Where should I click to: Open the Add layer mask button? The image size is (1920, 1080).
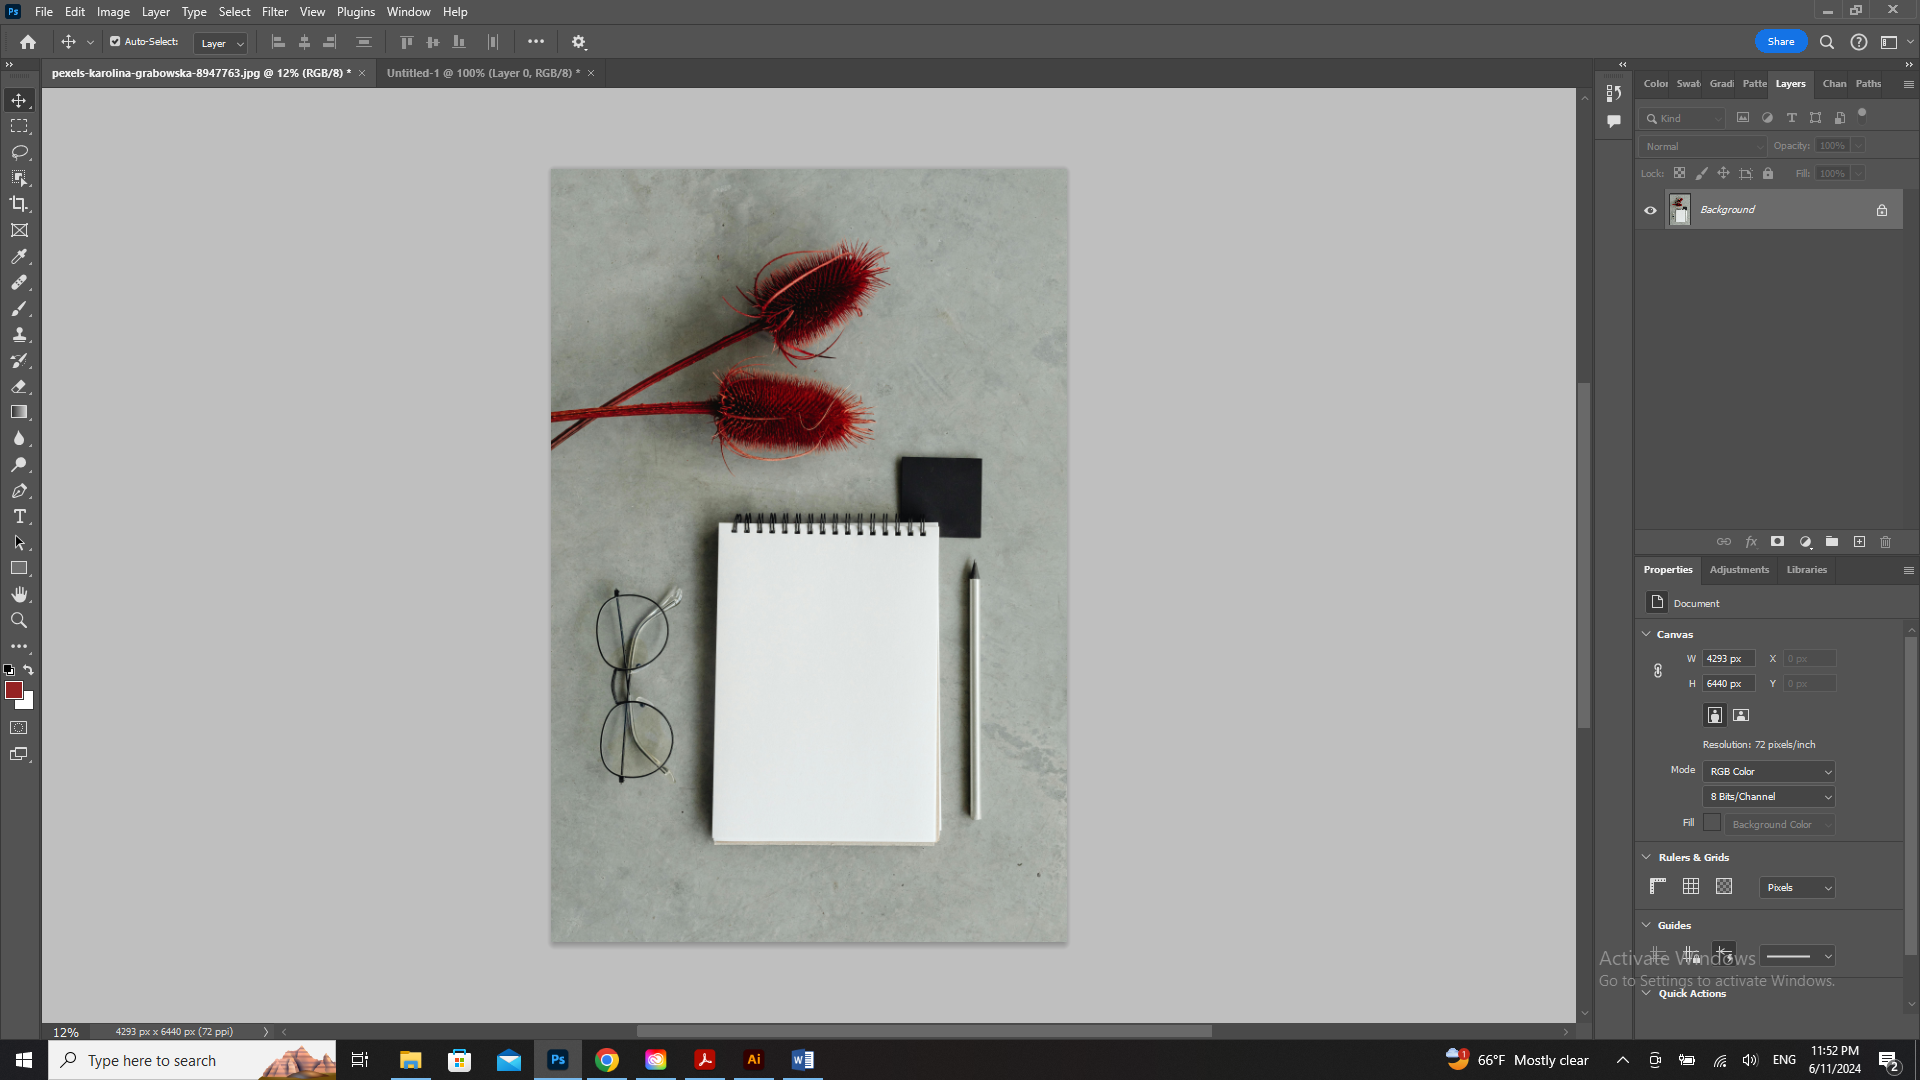point(1778,541)
